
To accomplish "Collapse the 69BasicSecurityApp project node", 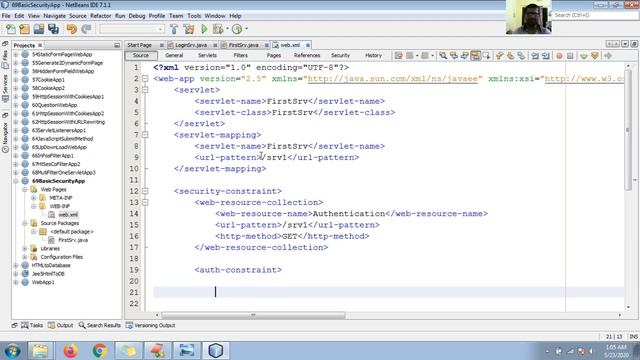I will click(16, 181).
